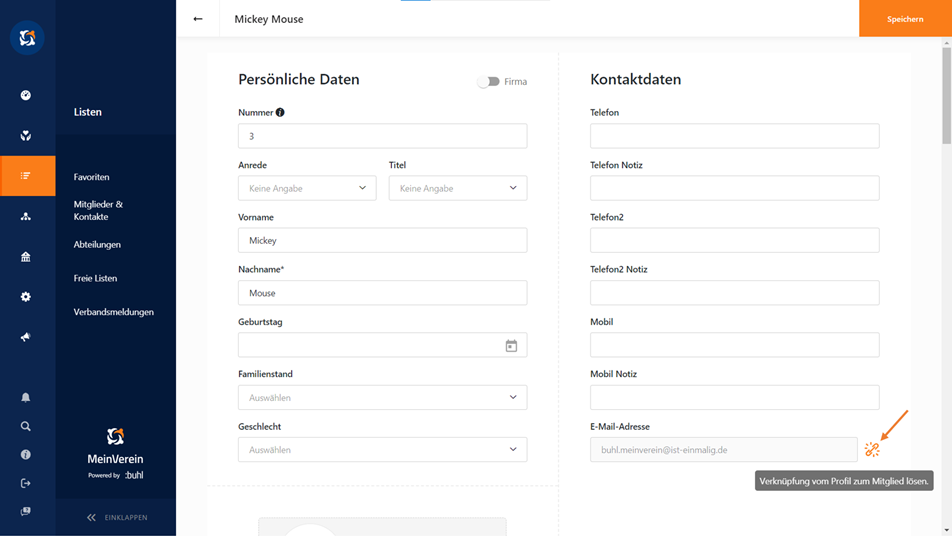Select the Listen icon highlighted in orange

pyautogui.click(x=26, y=176)
